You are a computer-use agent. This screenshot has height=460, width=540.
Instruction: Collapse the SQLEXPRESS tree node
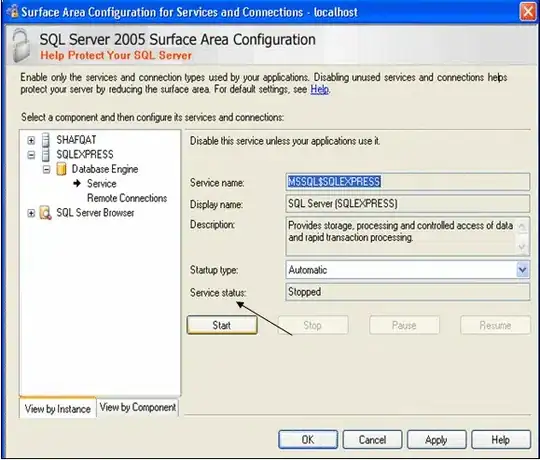pyautogui.click(x=31, y=155)
